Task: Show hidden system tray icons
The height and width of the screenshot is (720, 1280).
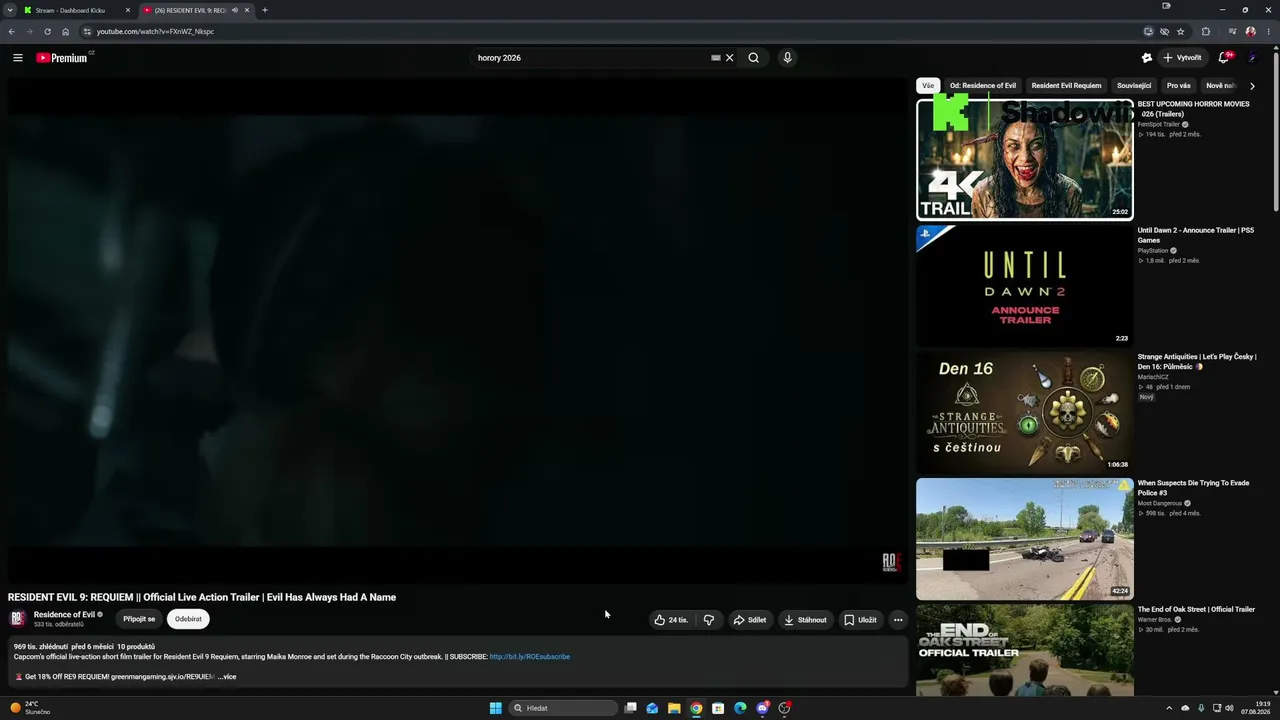Action: (x=1169, y=708)
